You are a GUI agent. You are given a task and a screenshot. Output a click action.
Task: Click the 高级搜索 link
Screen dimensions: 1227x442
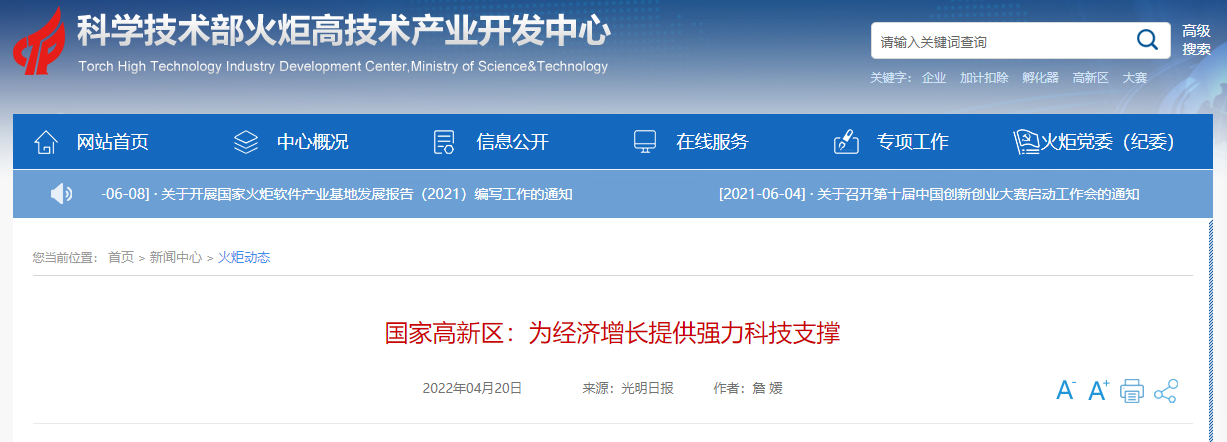tap(1196, 40)
